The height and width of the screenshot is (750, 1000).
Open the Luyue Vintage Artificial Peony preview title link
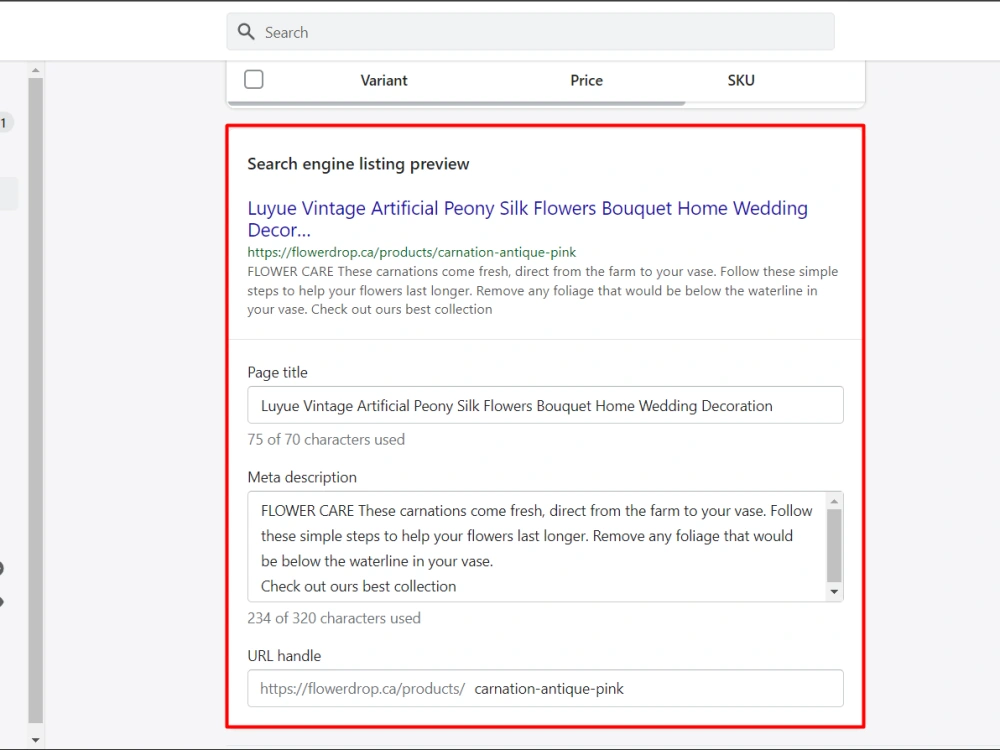coord(527,219)
